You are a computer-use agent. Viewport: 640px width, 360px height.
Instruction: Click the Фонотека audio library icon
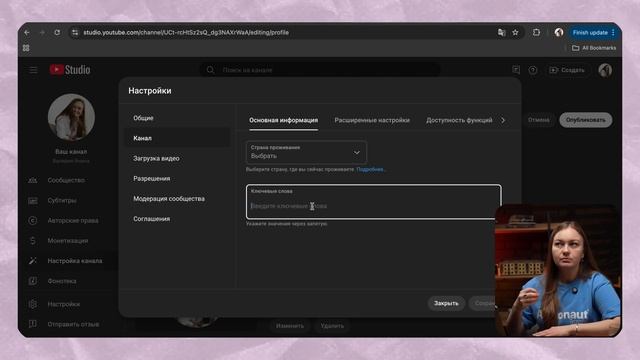(x=33, y=281)
